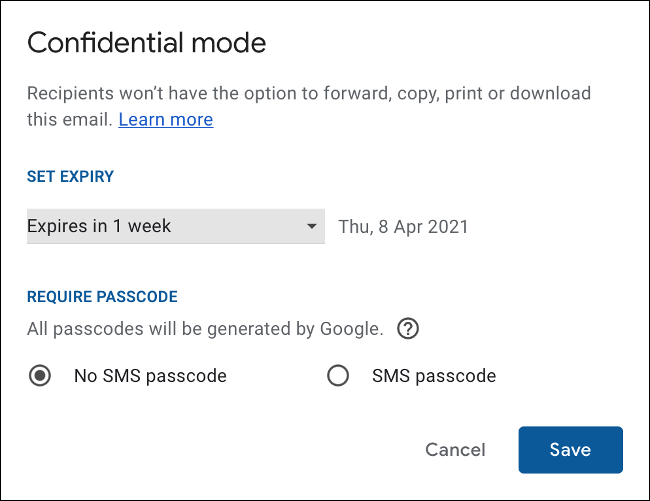Select the SMS passcode radio button
This screenshot has width=650, height=501.
click(x=338, y=376)
